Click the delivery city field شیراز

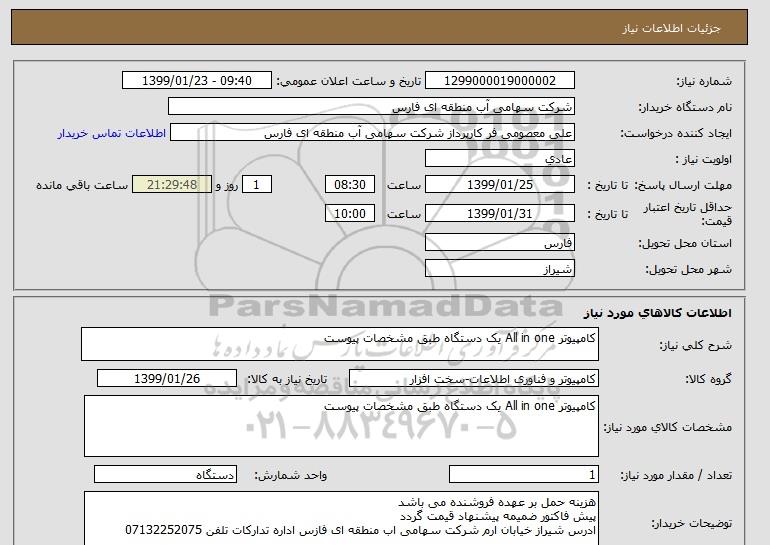click(499, 269)
